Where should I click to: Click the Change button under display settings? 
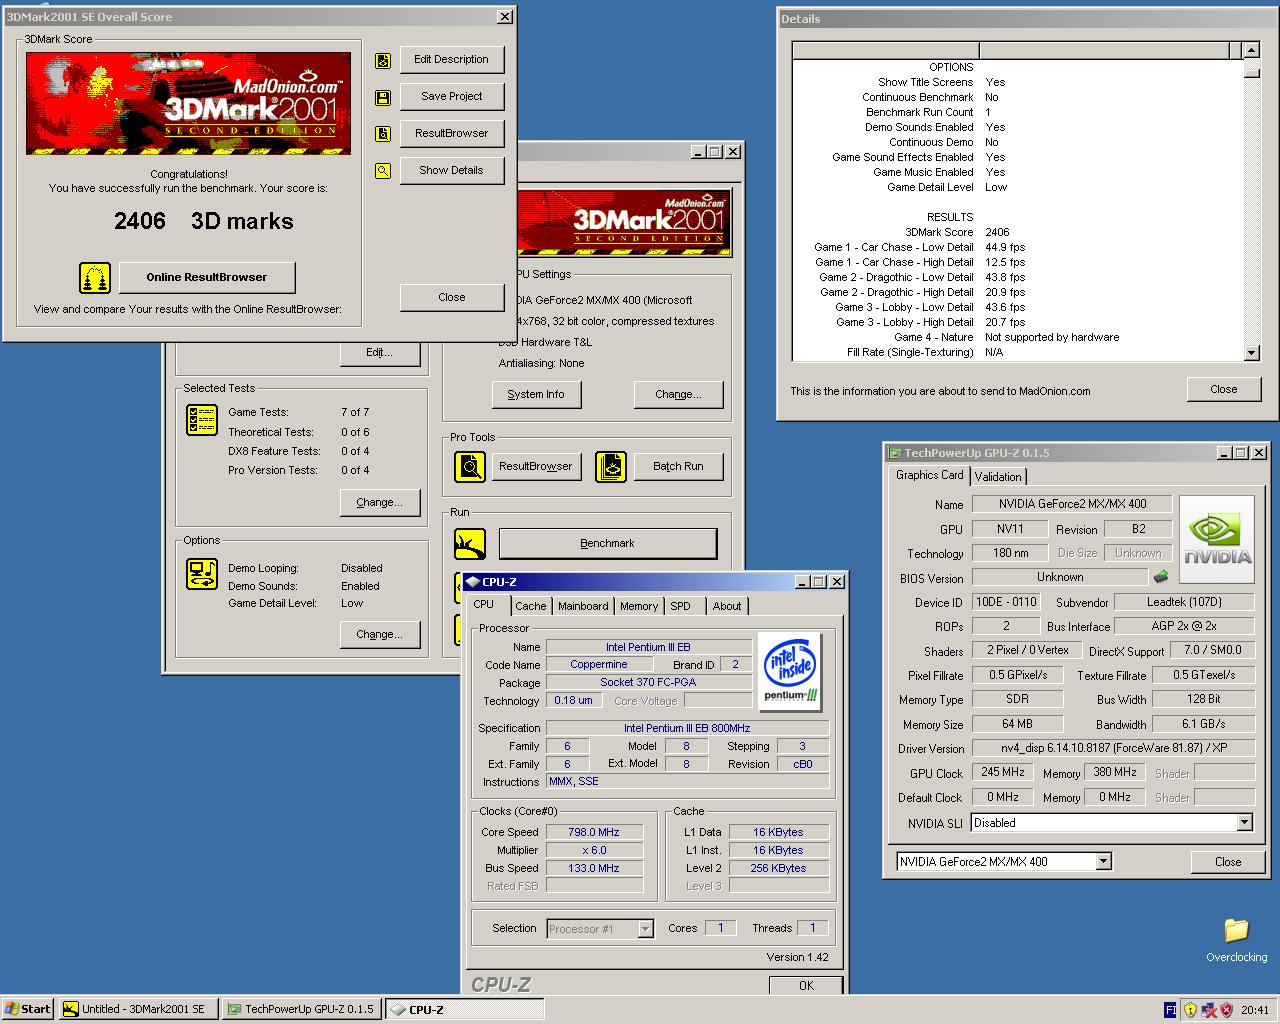[678, 395]
